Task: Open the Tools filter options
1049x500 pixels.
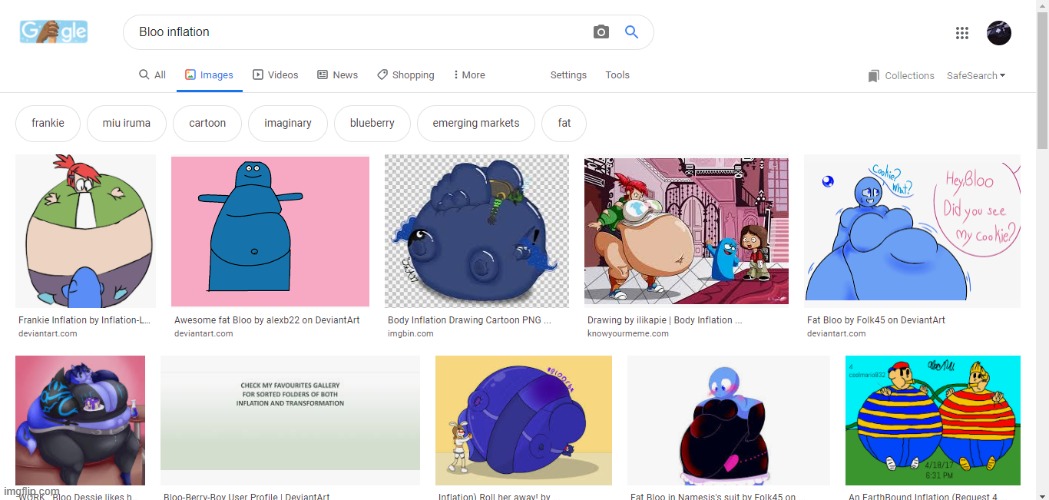Action: tap(617, 75)
